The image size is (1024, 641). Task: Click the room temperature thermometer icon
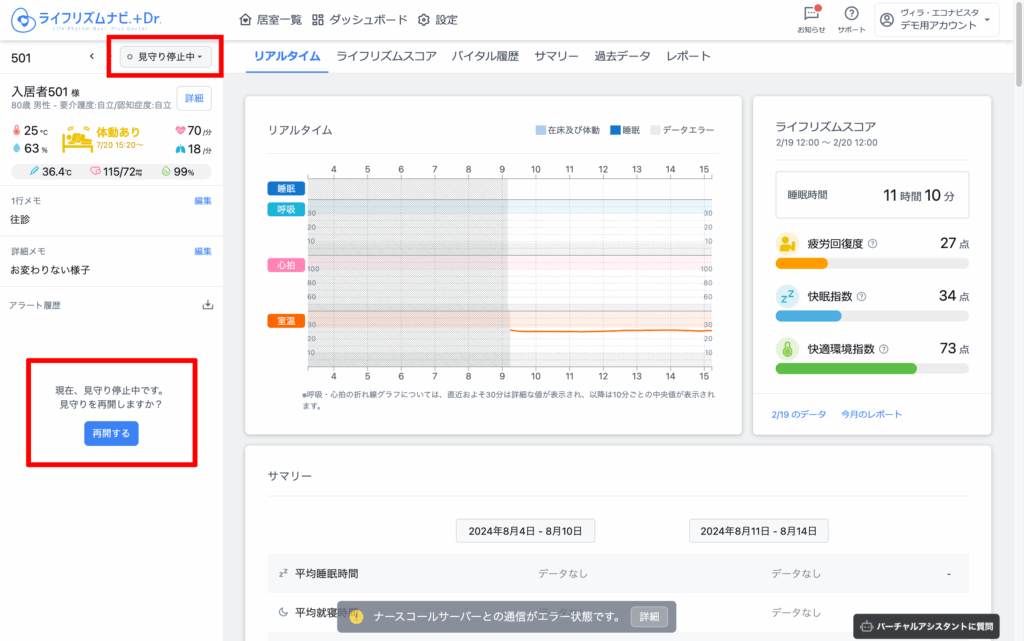(x=16, y=131)
